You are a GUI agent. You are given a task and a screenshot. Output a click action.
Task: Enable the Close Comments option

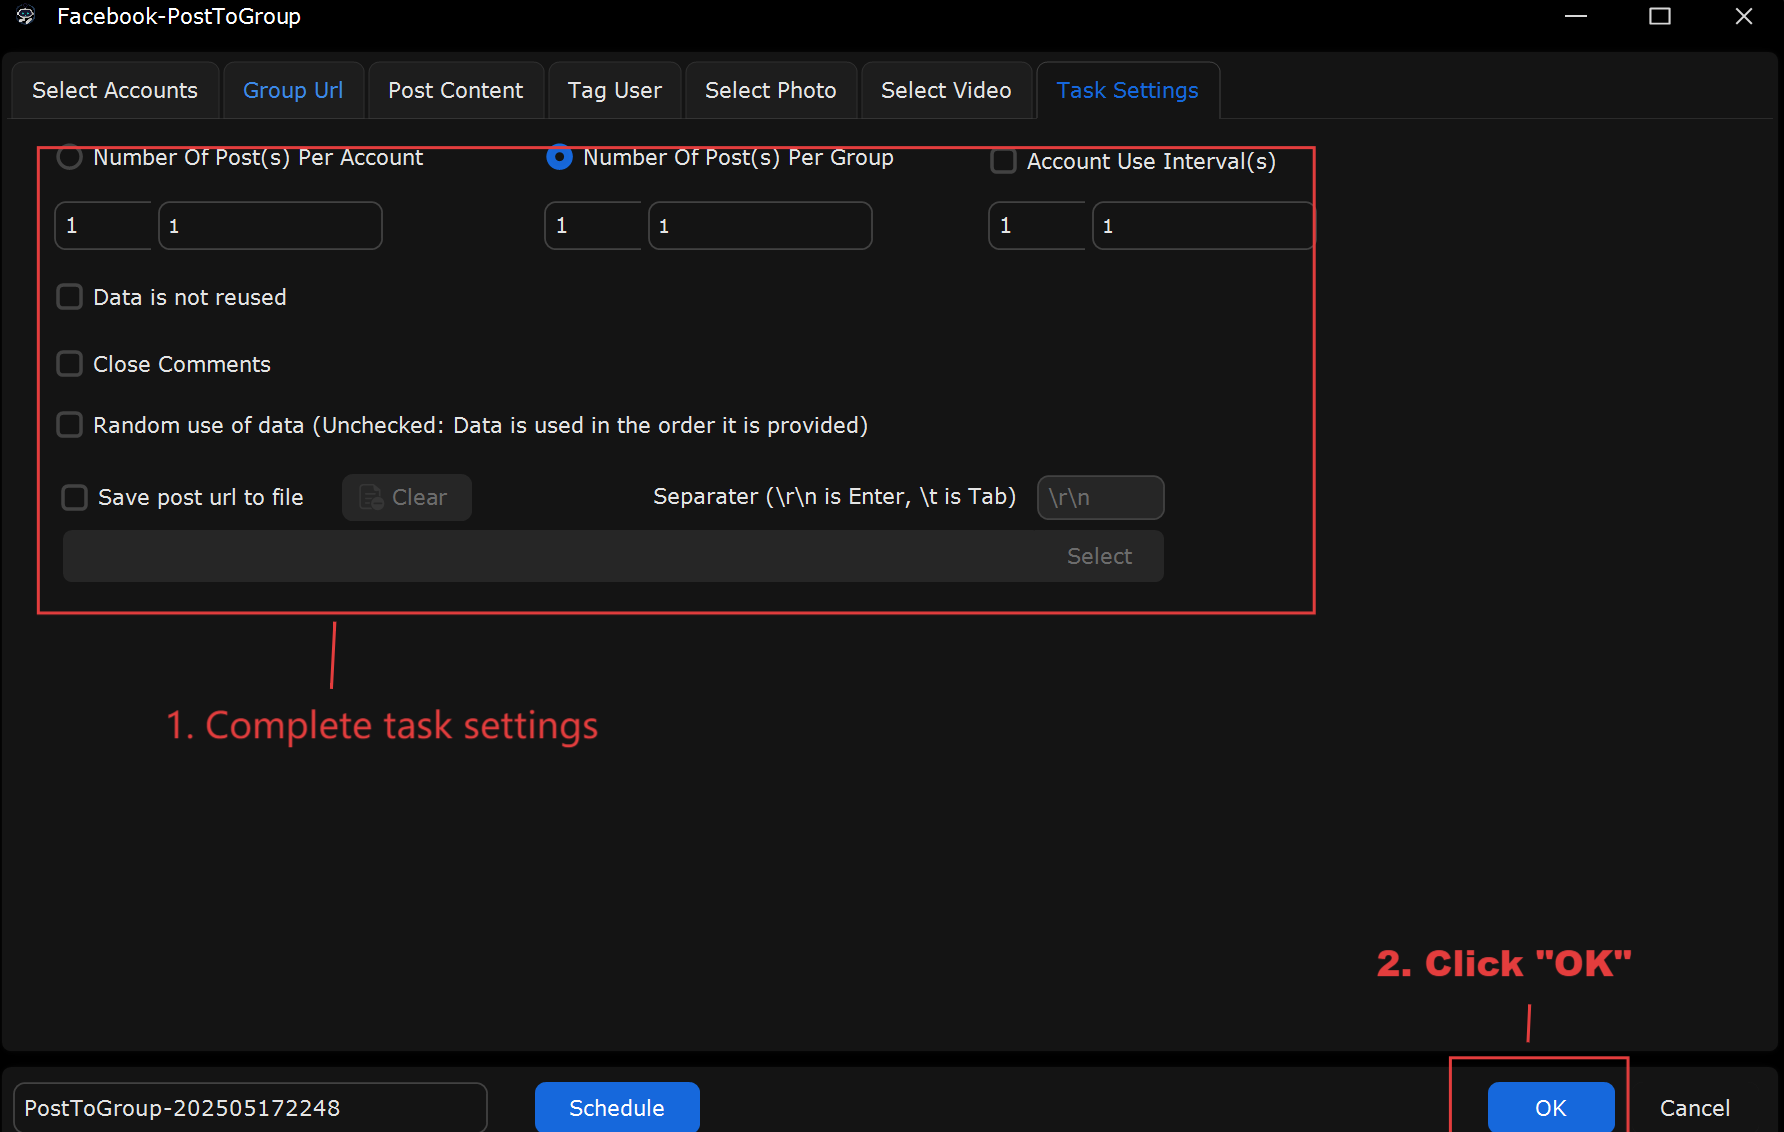pos(69,364)
